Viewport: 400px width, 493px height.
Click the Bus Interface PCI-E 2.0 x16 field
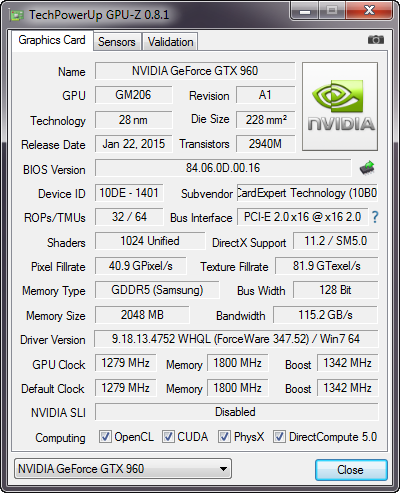point(302,217)
